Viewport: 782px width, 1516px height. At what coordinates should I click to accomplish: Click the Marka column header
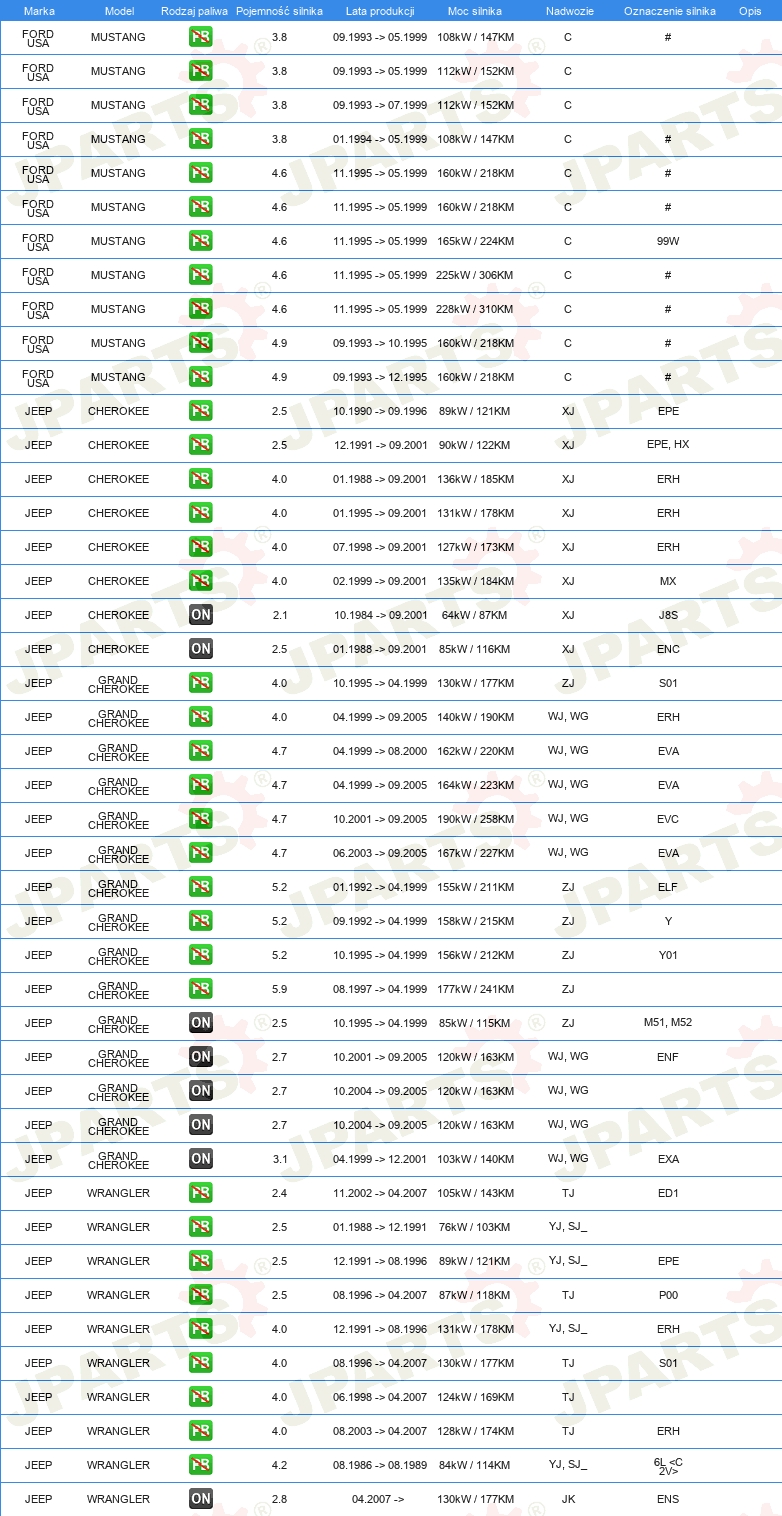pos(39,11)
